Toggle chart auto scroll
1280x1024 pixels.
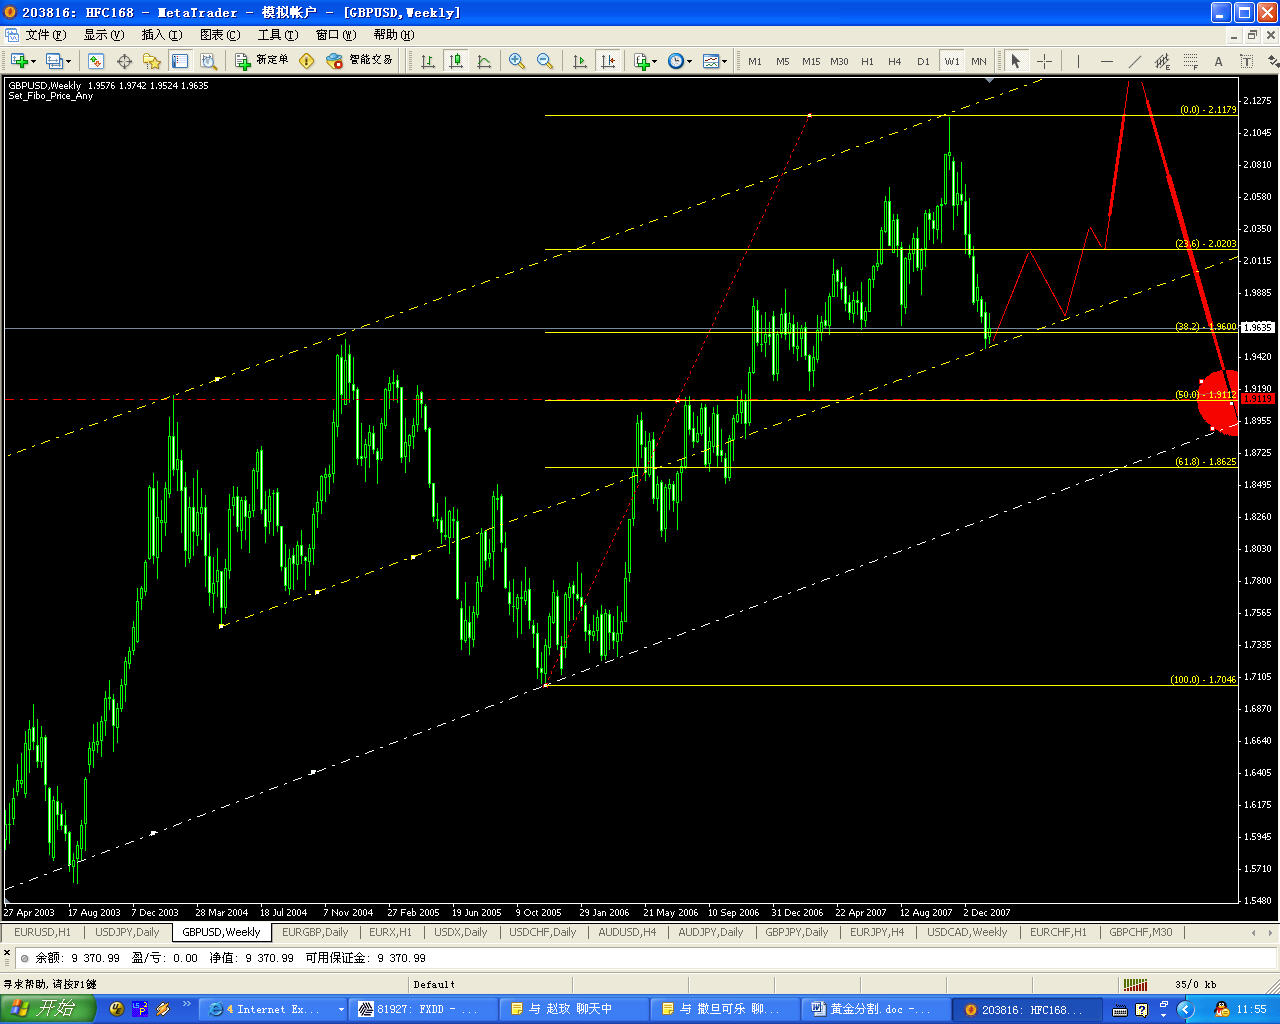(x=580, y=61)
